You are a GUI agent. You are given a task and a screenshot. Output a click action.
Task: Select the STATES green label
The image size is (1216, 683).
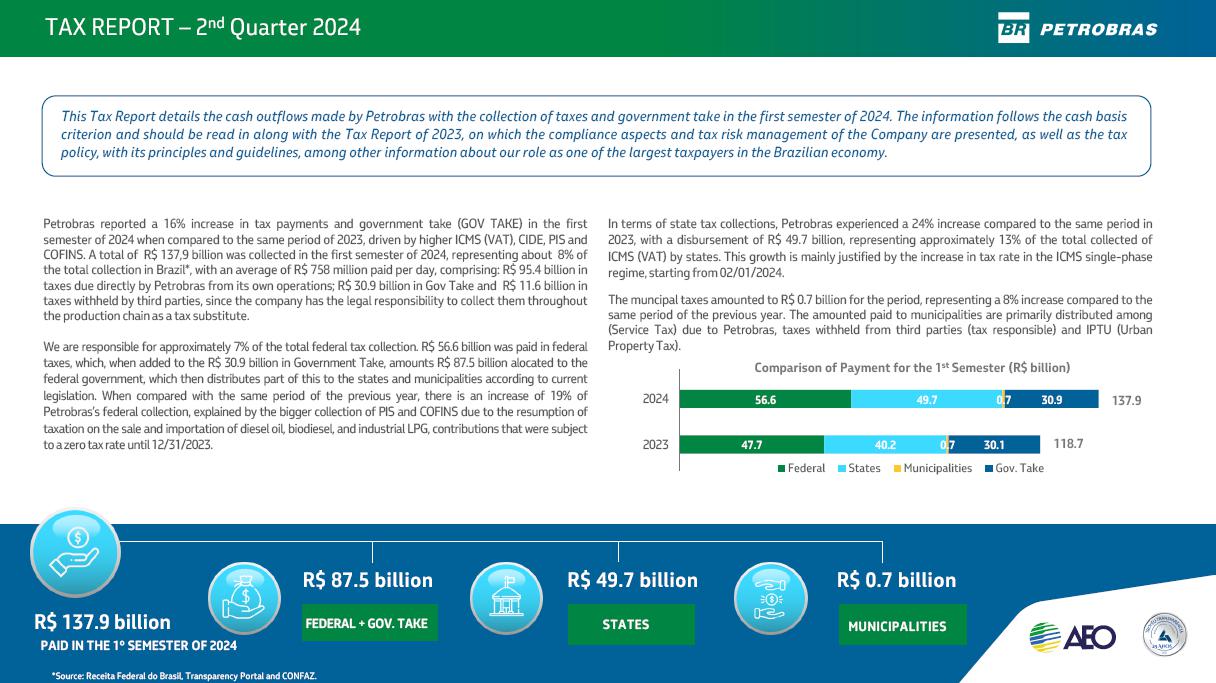pos(630,624)
